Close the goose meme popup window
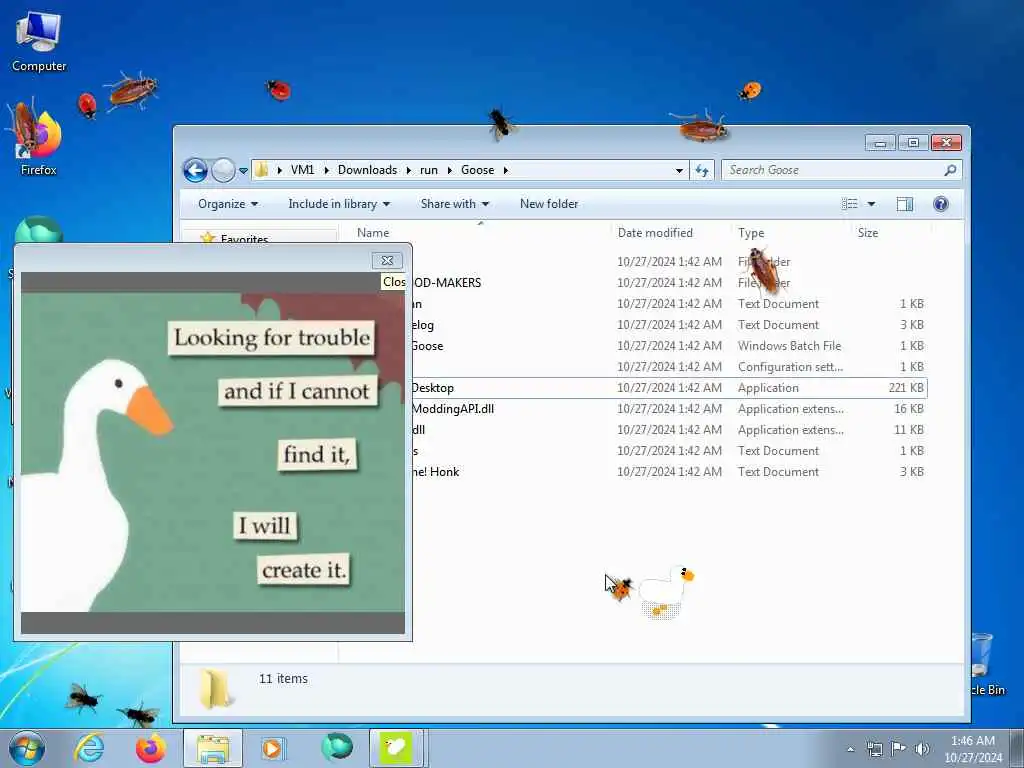1024x768 pixels. [x=387, y=261]
